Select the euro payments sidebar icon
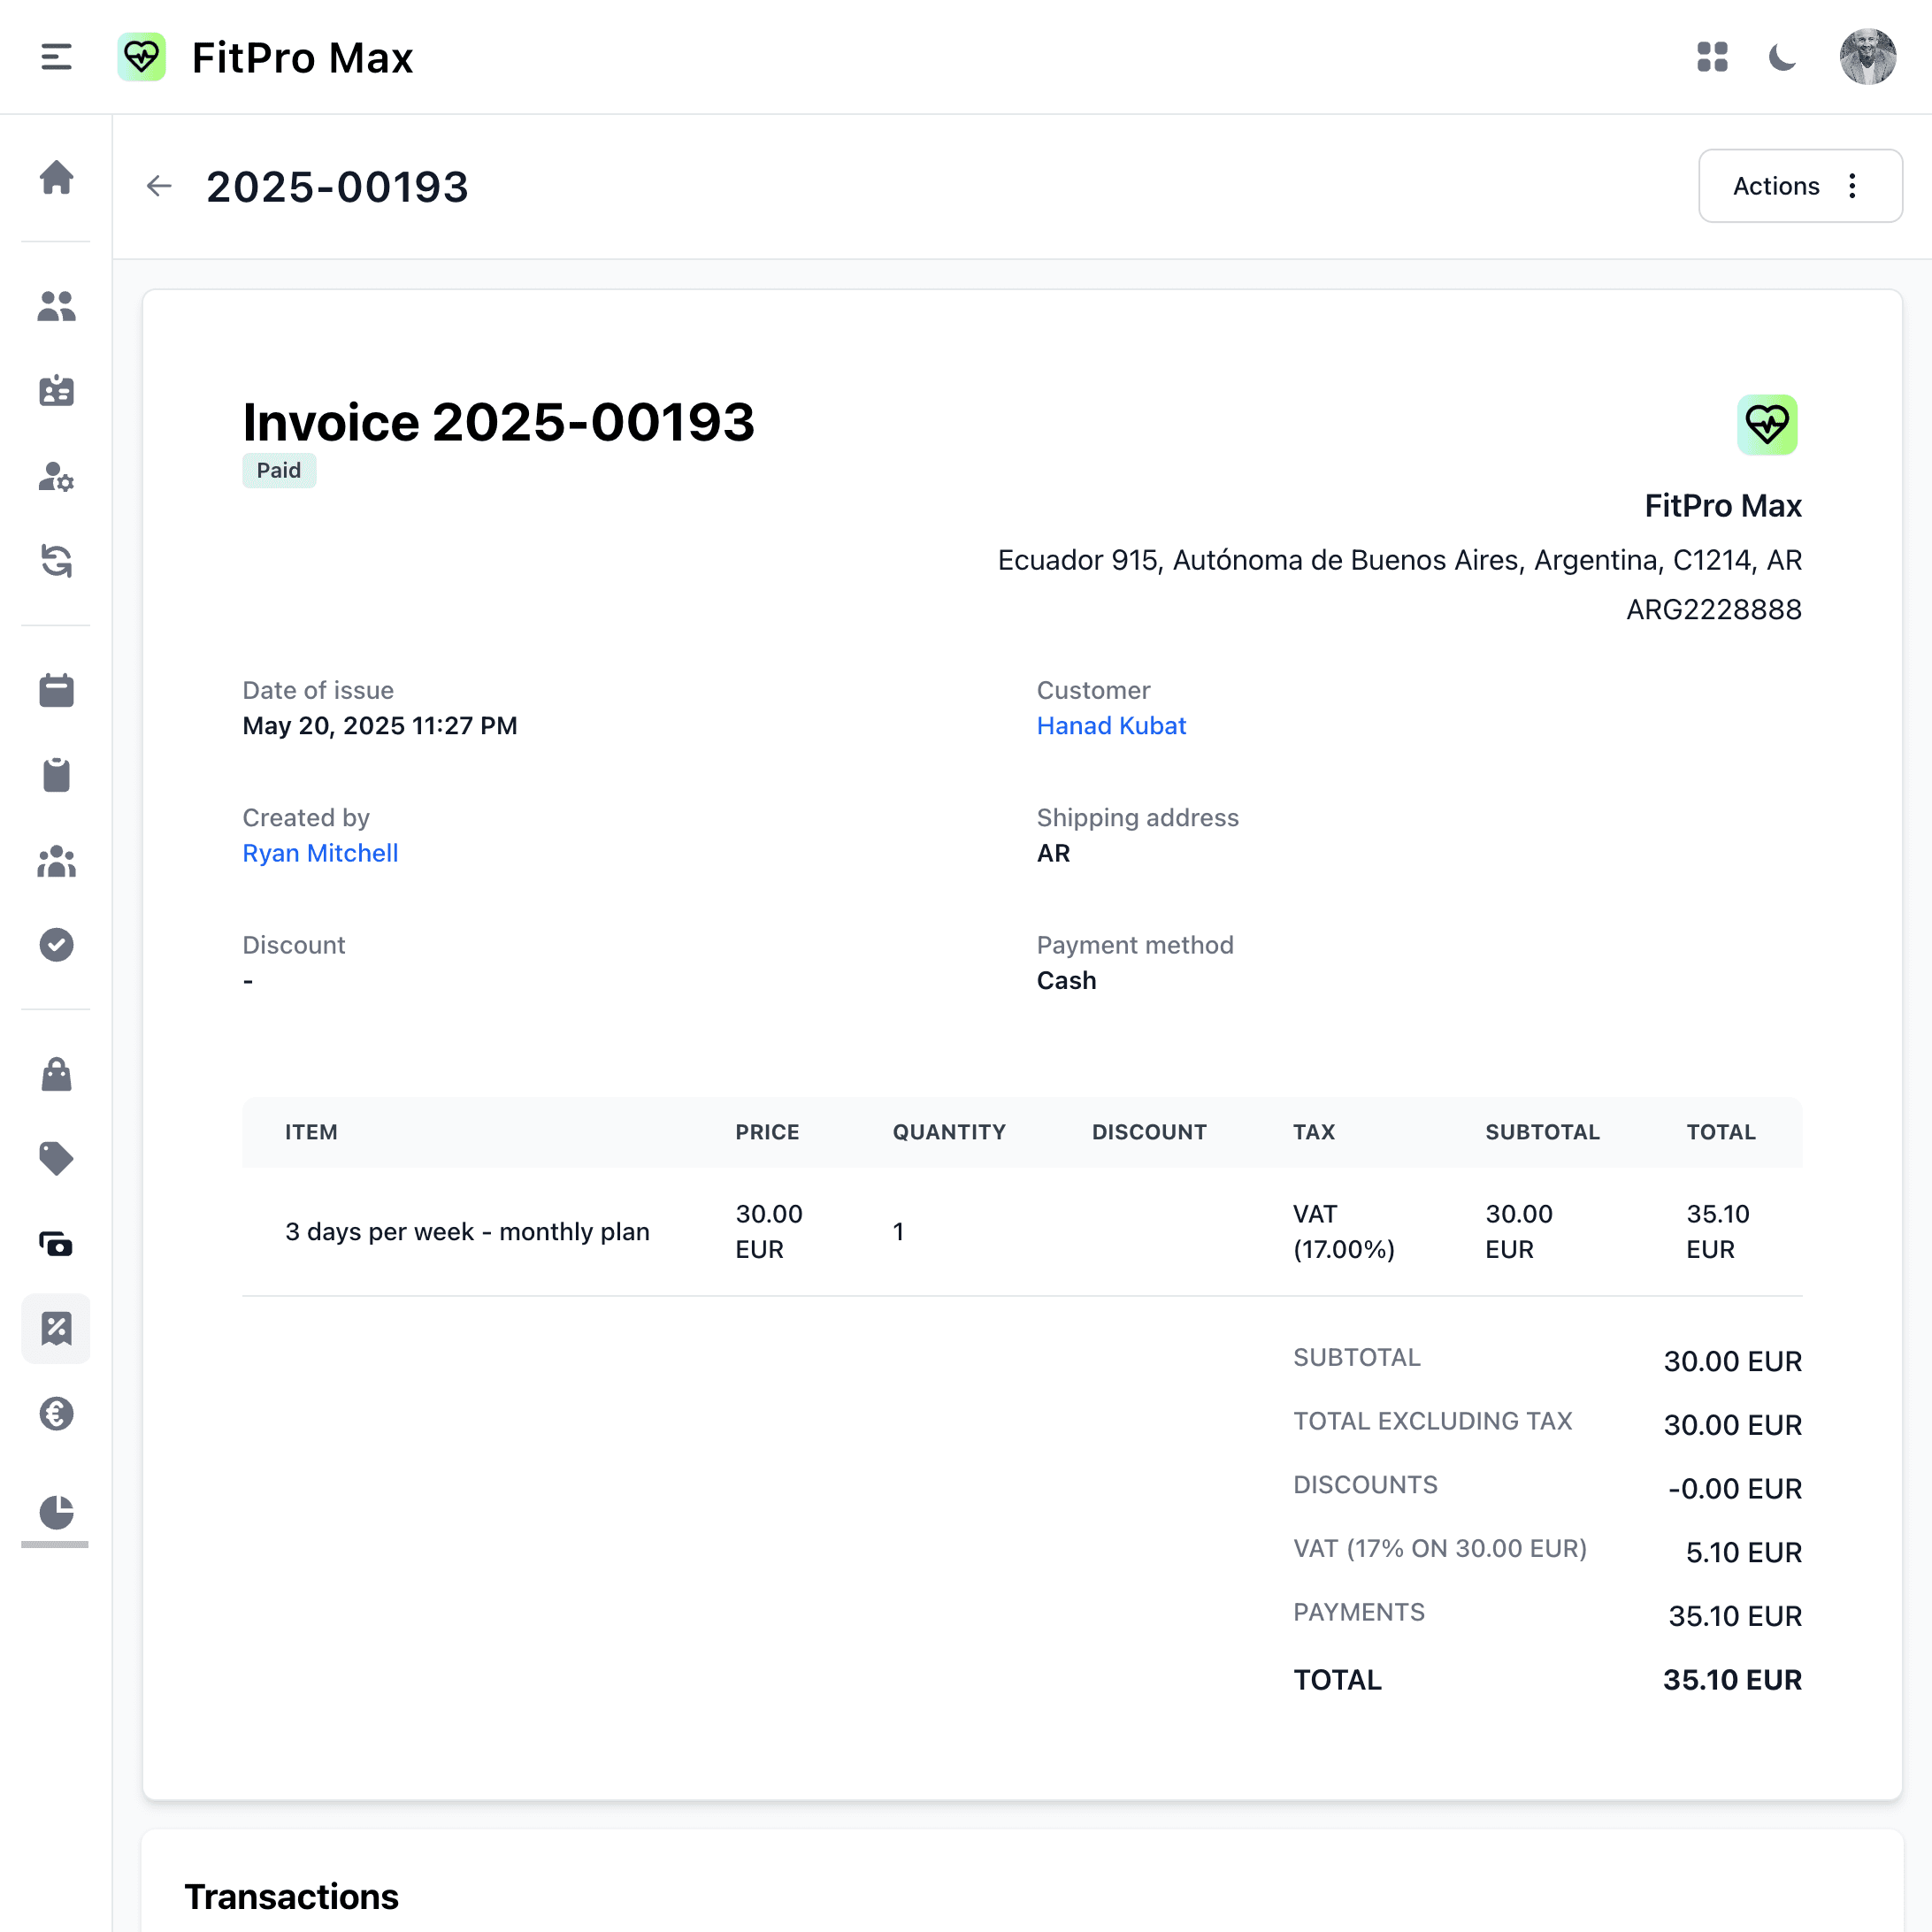 [56, 1414]
